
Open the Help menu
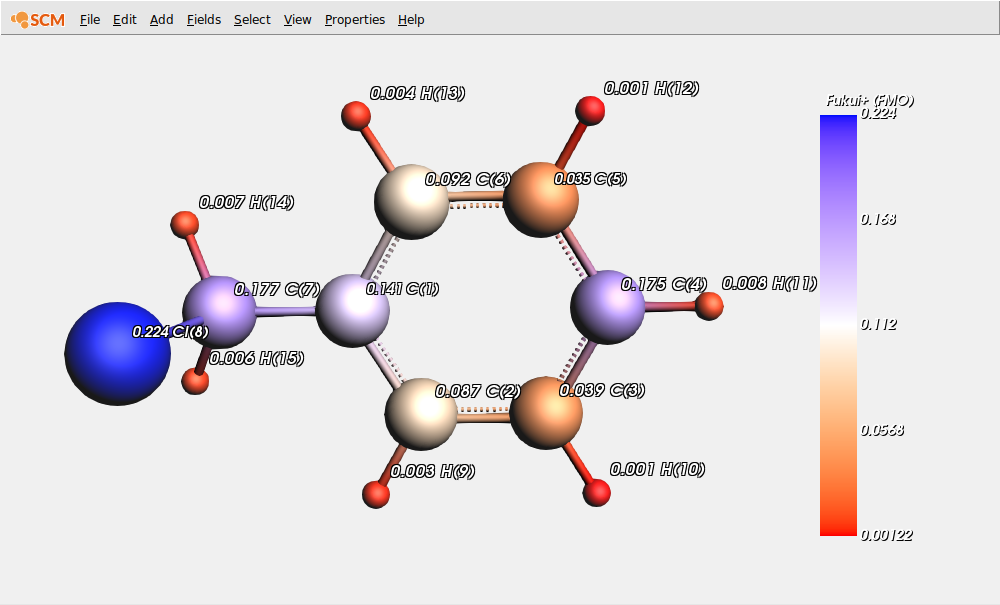410,19
